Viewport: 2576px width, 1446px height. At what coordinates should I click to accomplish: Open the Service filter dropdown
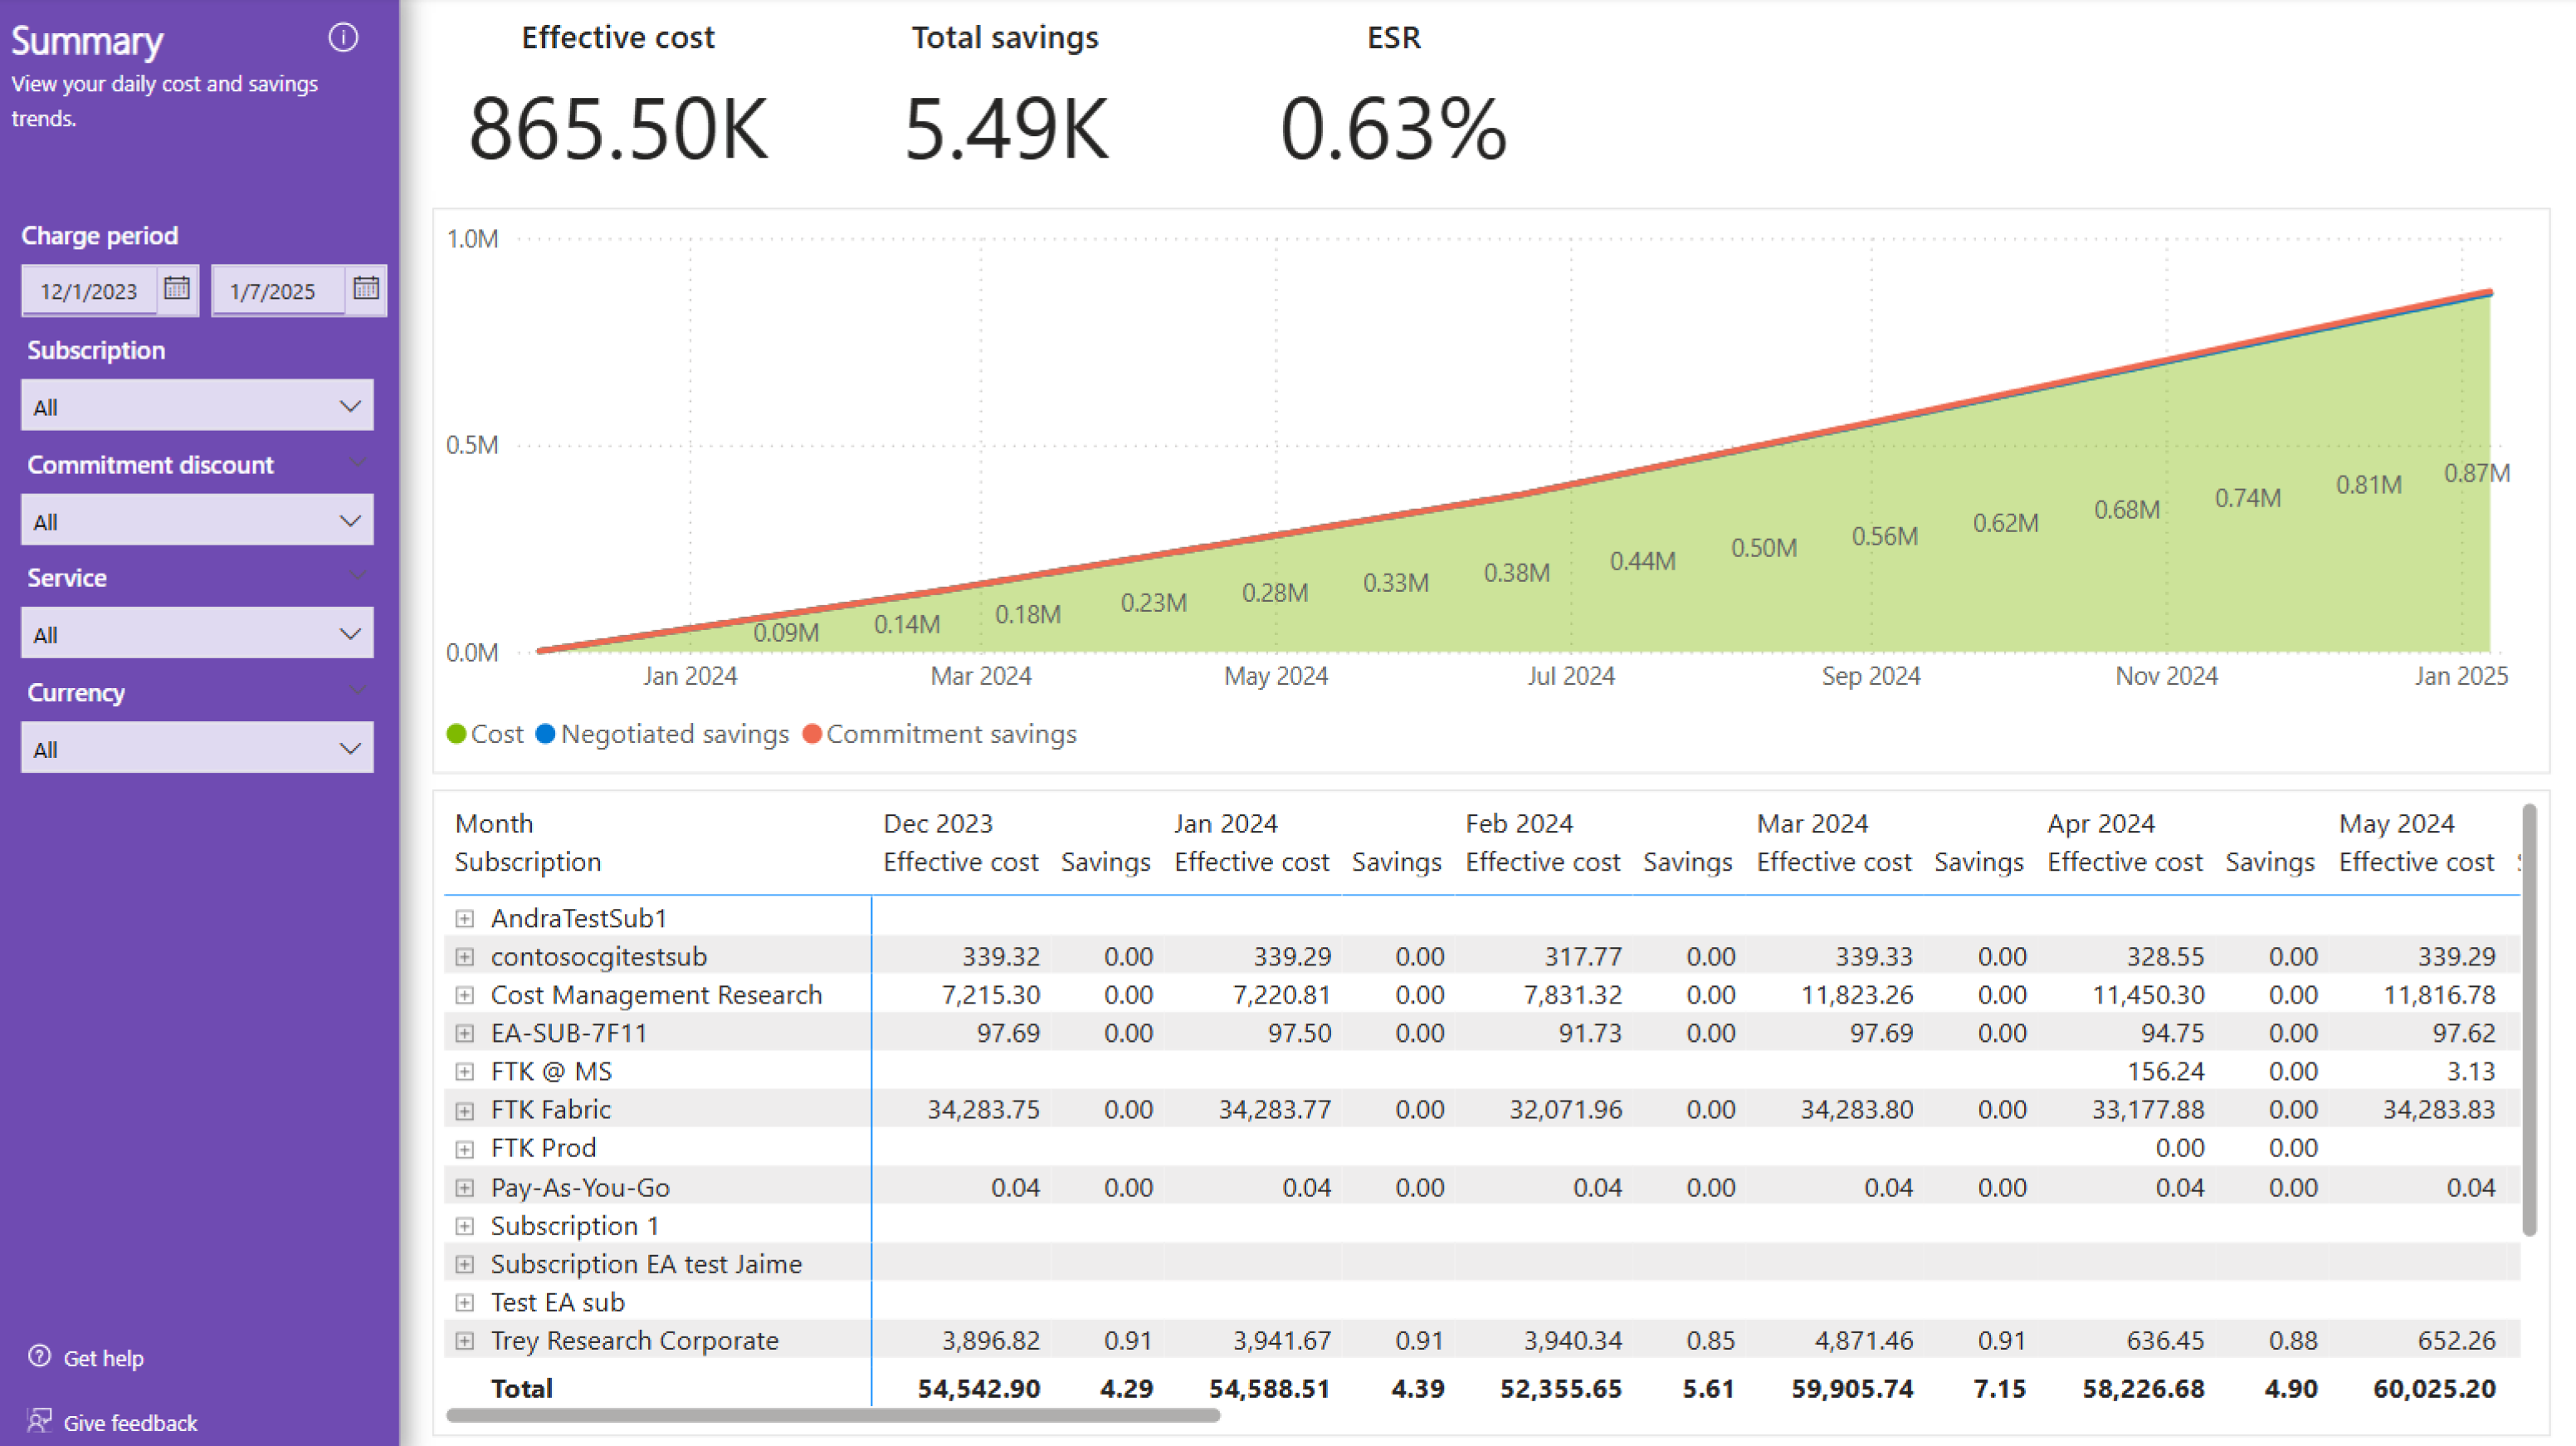197,634
